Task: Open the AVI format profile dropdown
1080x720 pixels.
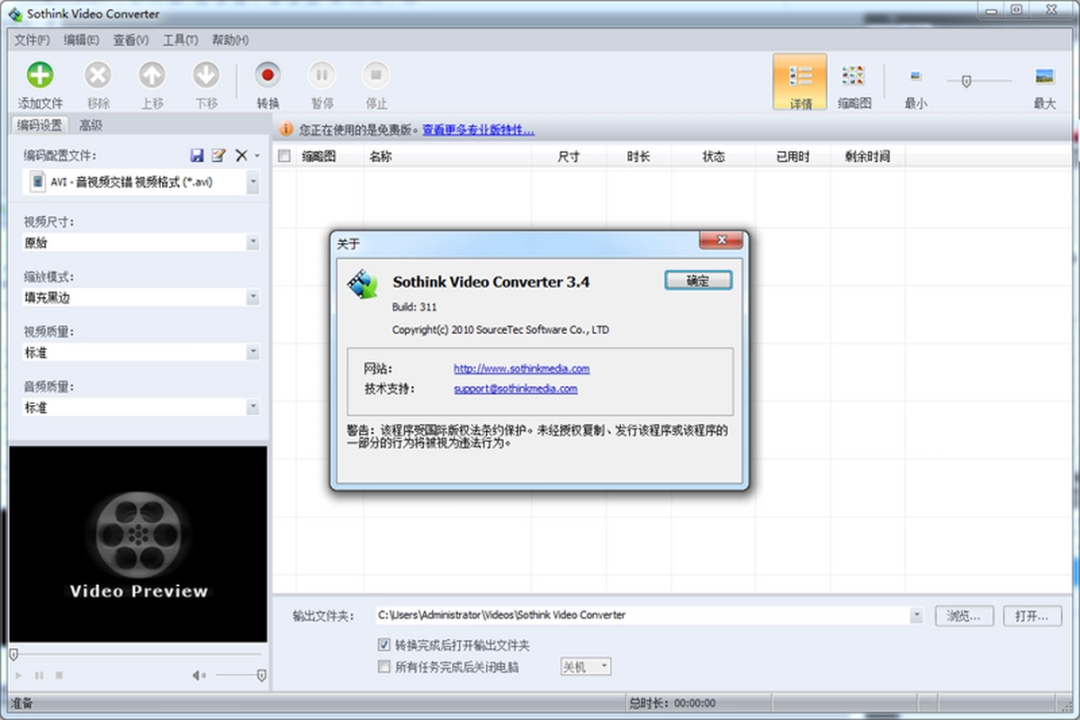Action: point(254,182)
